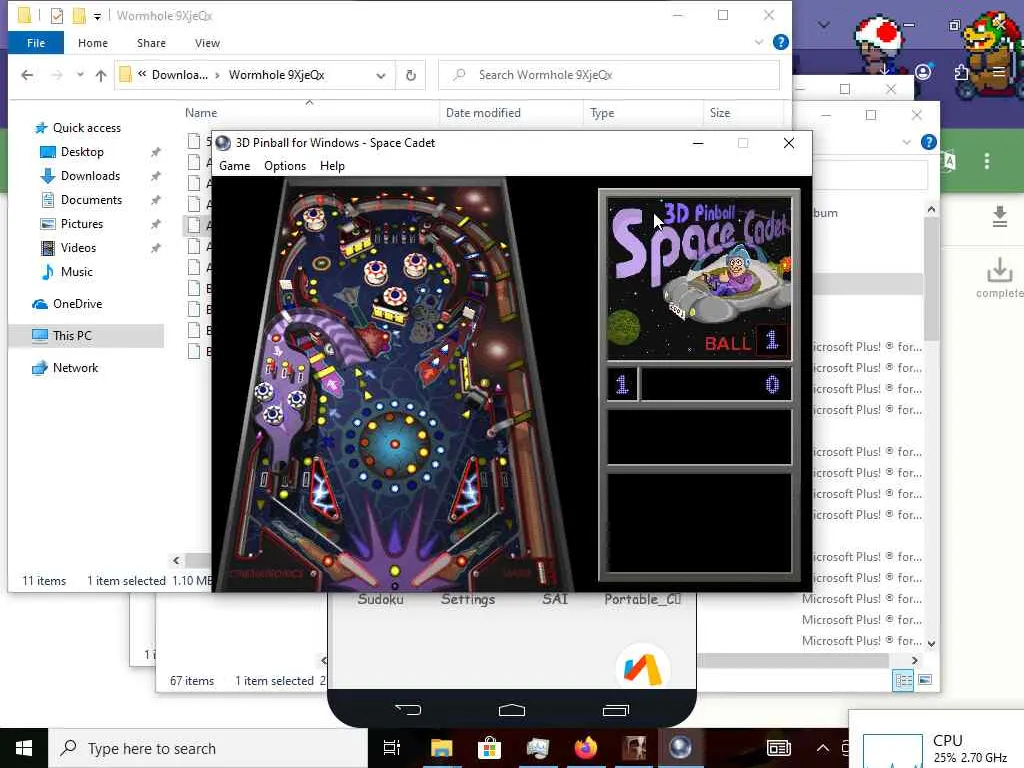This screenshot has height=768, width=1024.
Task: Click the Android home navigation button
Action: click(511, 710)
